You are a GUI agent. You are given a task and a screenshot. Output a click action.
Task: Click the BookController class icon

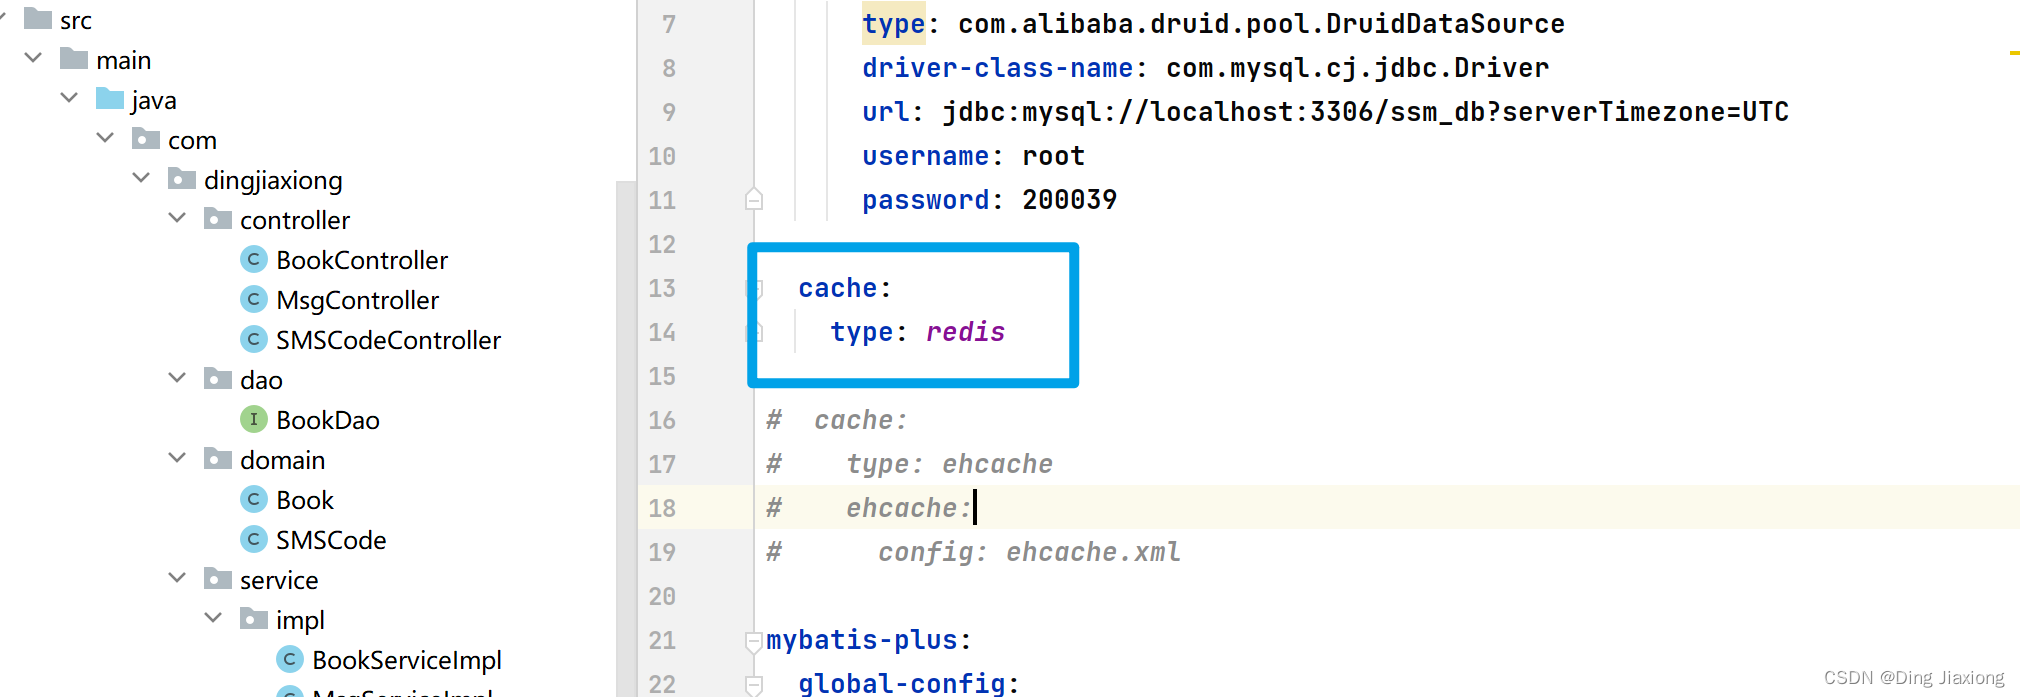(254, 260)
